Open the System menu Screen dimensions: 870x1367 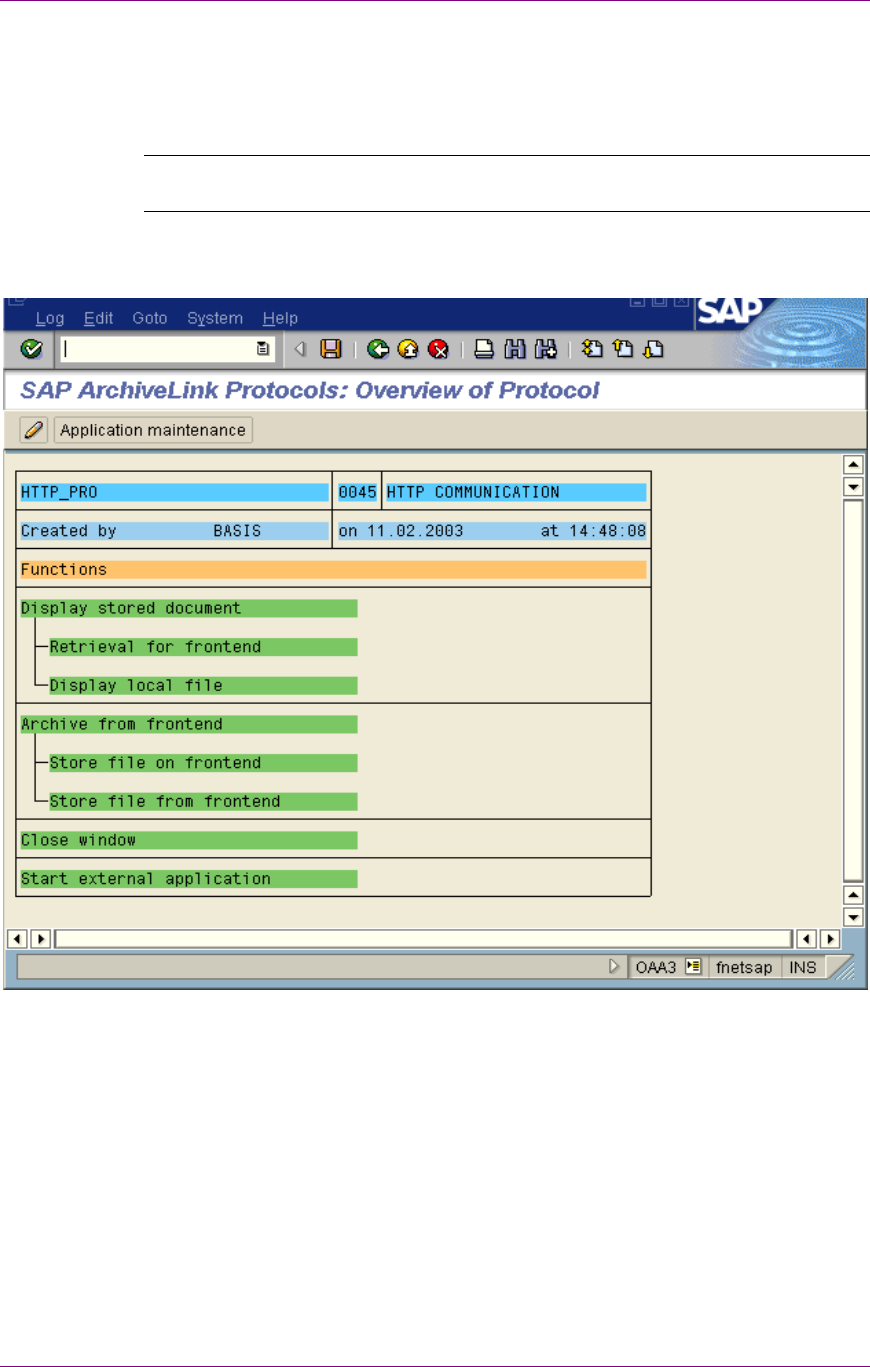[x=215, y=318]
